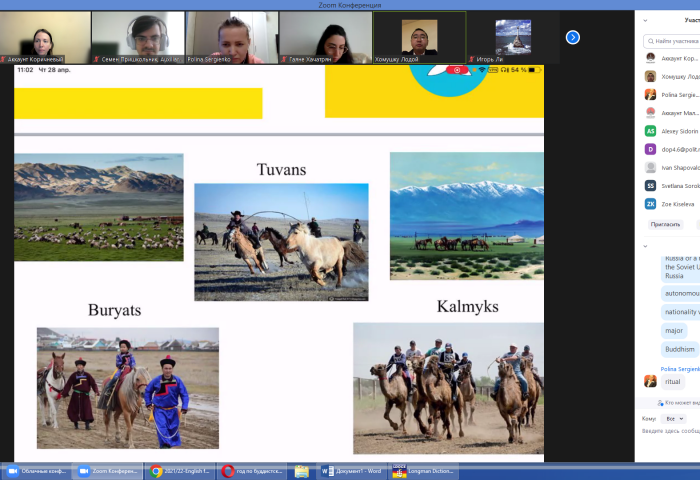Select Хомушку Лодой's highlighted video thumbnail
Image resolution: width=700 pixels, height=480 pixels.
click(419, 37)
